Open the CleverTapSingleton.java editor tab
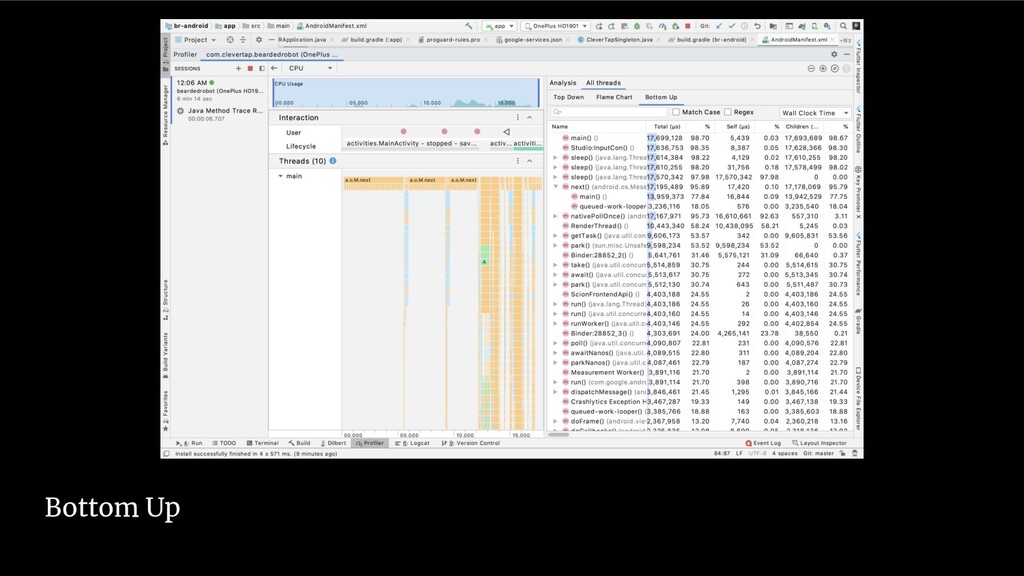 pyautogui.click(x=618, y=40)
